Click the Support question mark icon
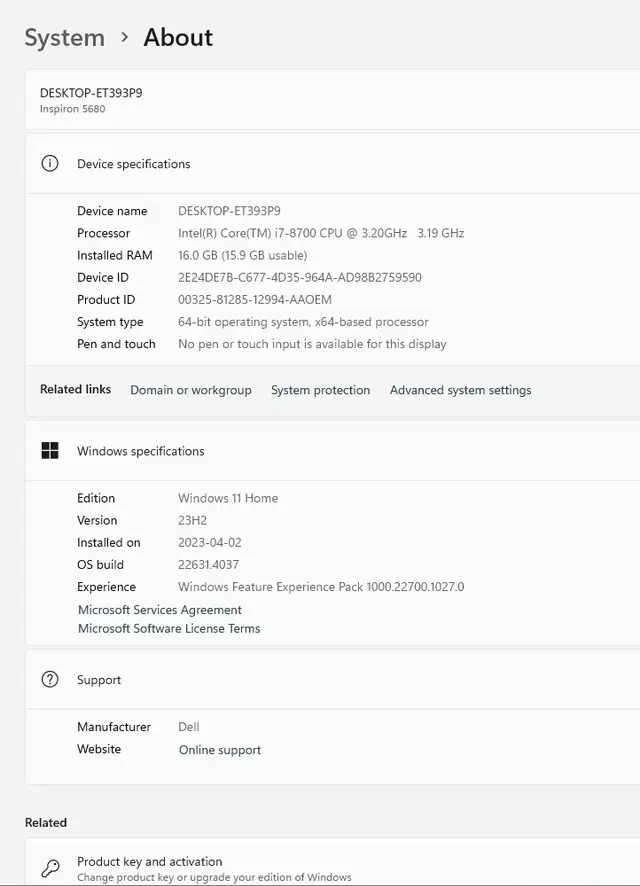640x886 pixels. pyautogui.click(x=50, y=679)
